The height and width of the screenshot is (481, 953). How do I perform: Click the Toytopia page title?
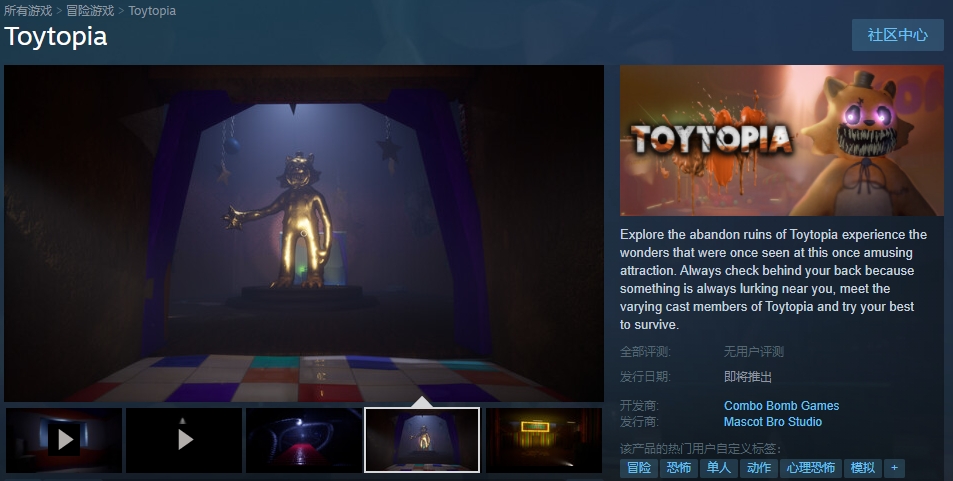click(x=56, y=36)
